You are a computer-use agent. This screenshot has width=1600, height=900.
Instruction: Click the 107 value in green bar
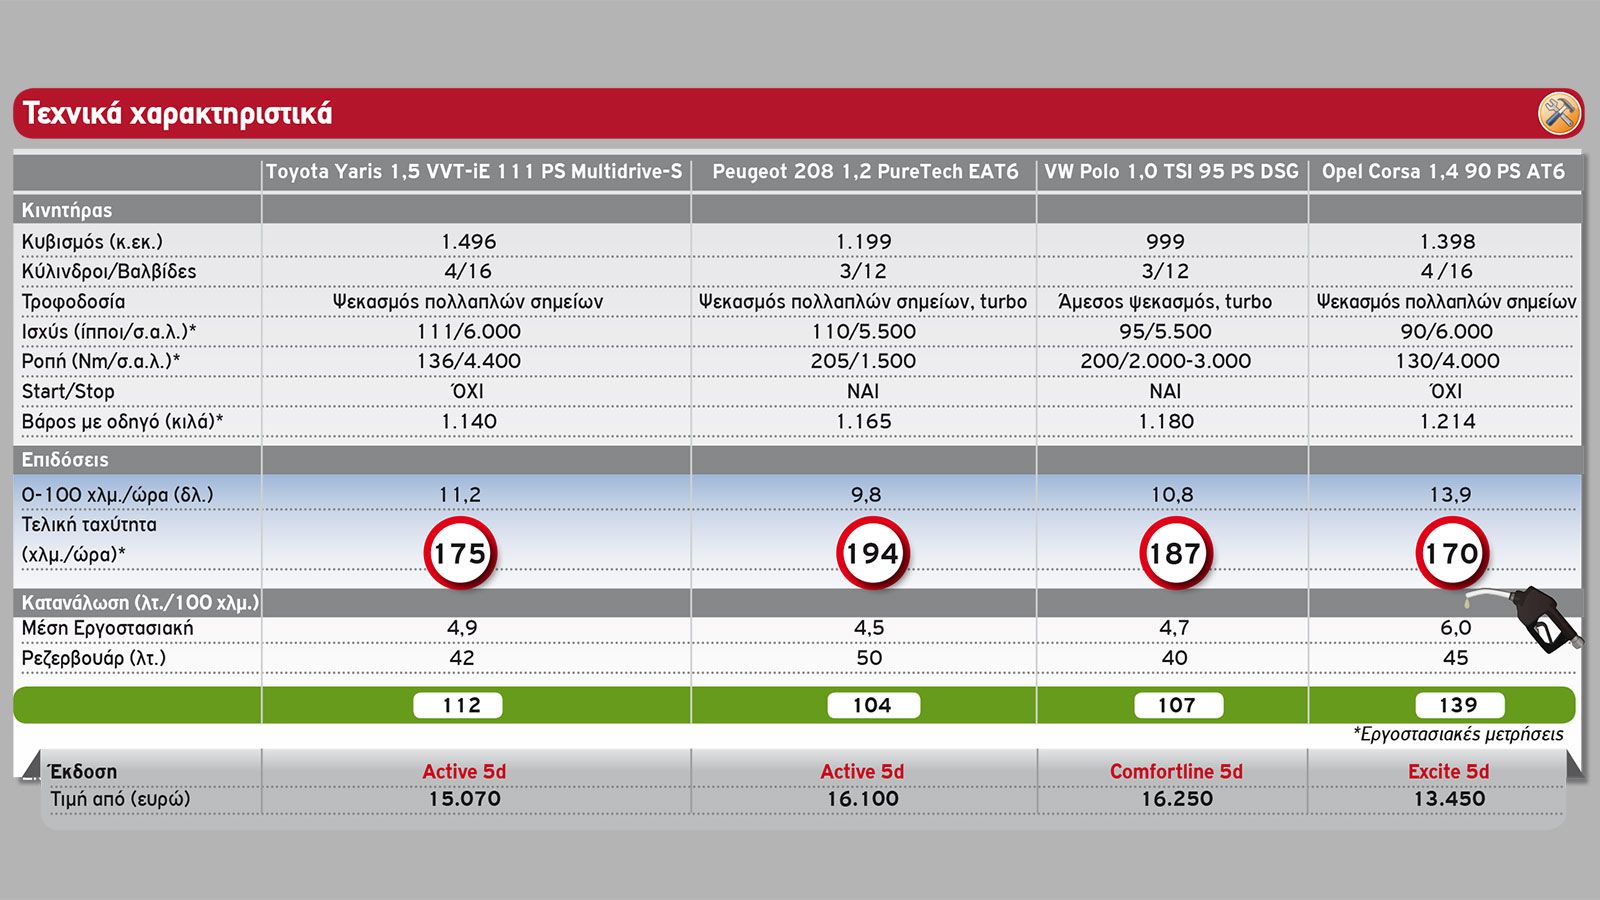(1178, 705)
